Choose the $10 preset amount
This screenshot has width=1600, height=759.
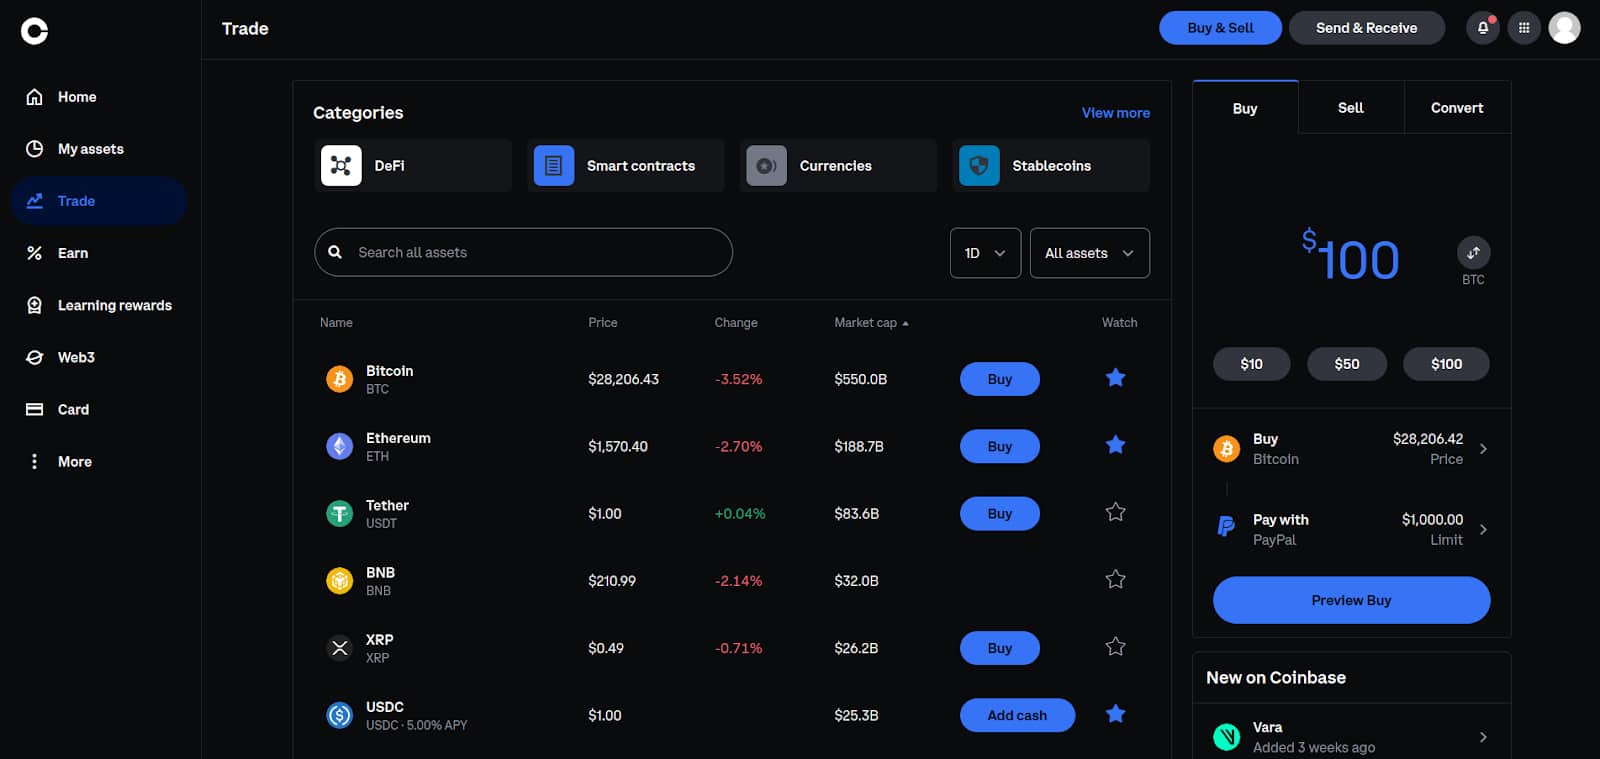click(x=1251, y=364)
